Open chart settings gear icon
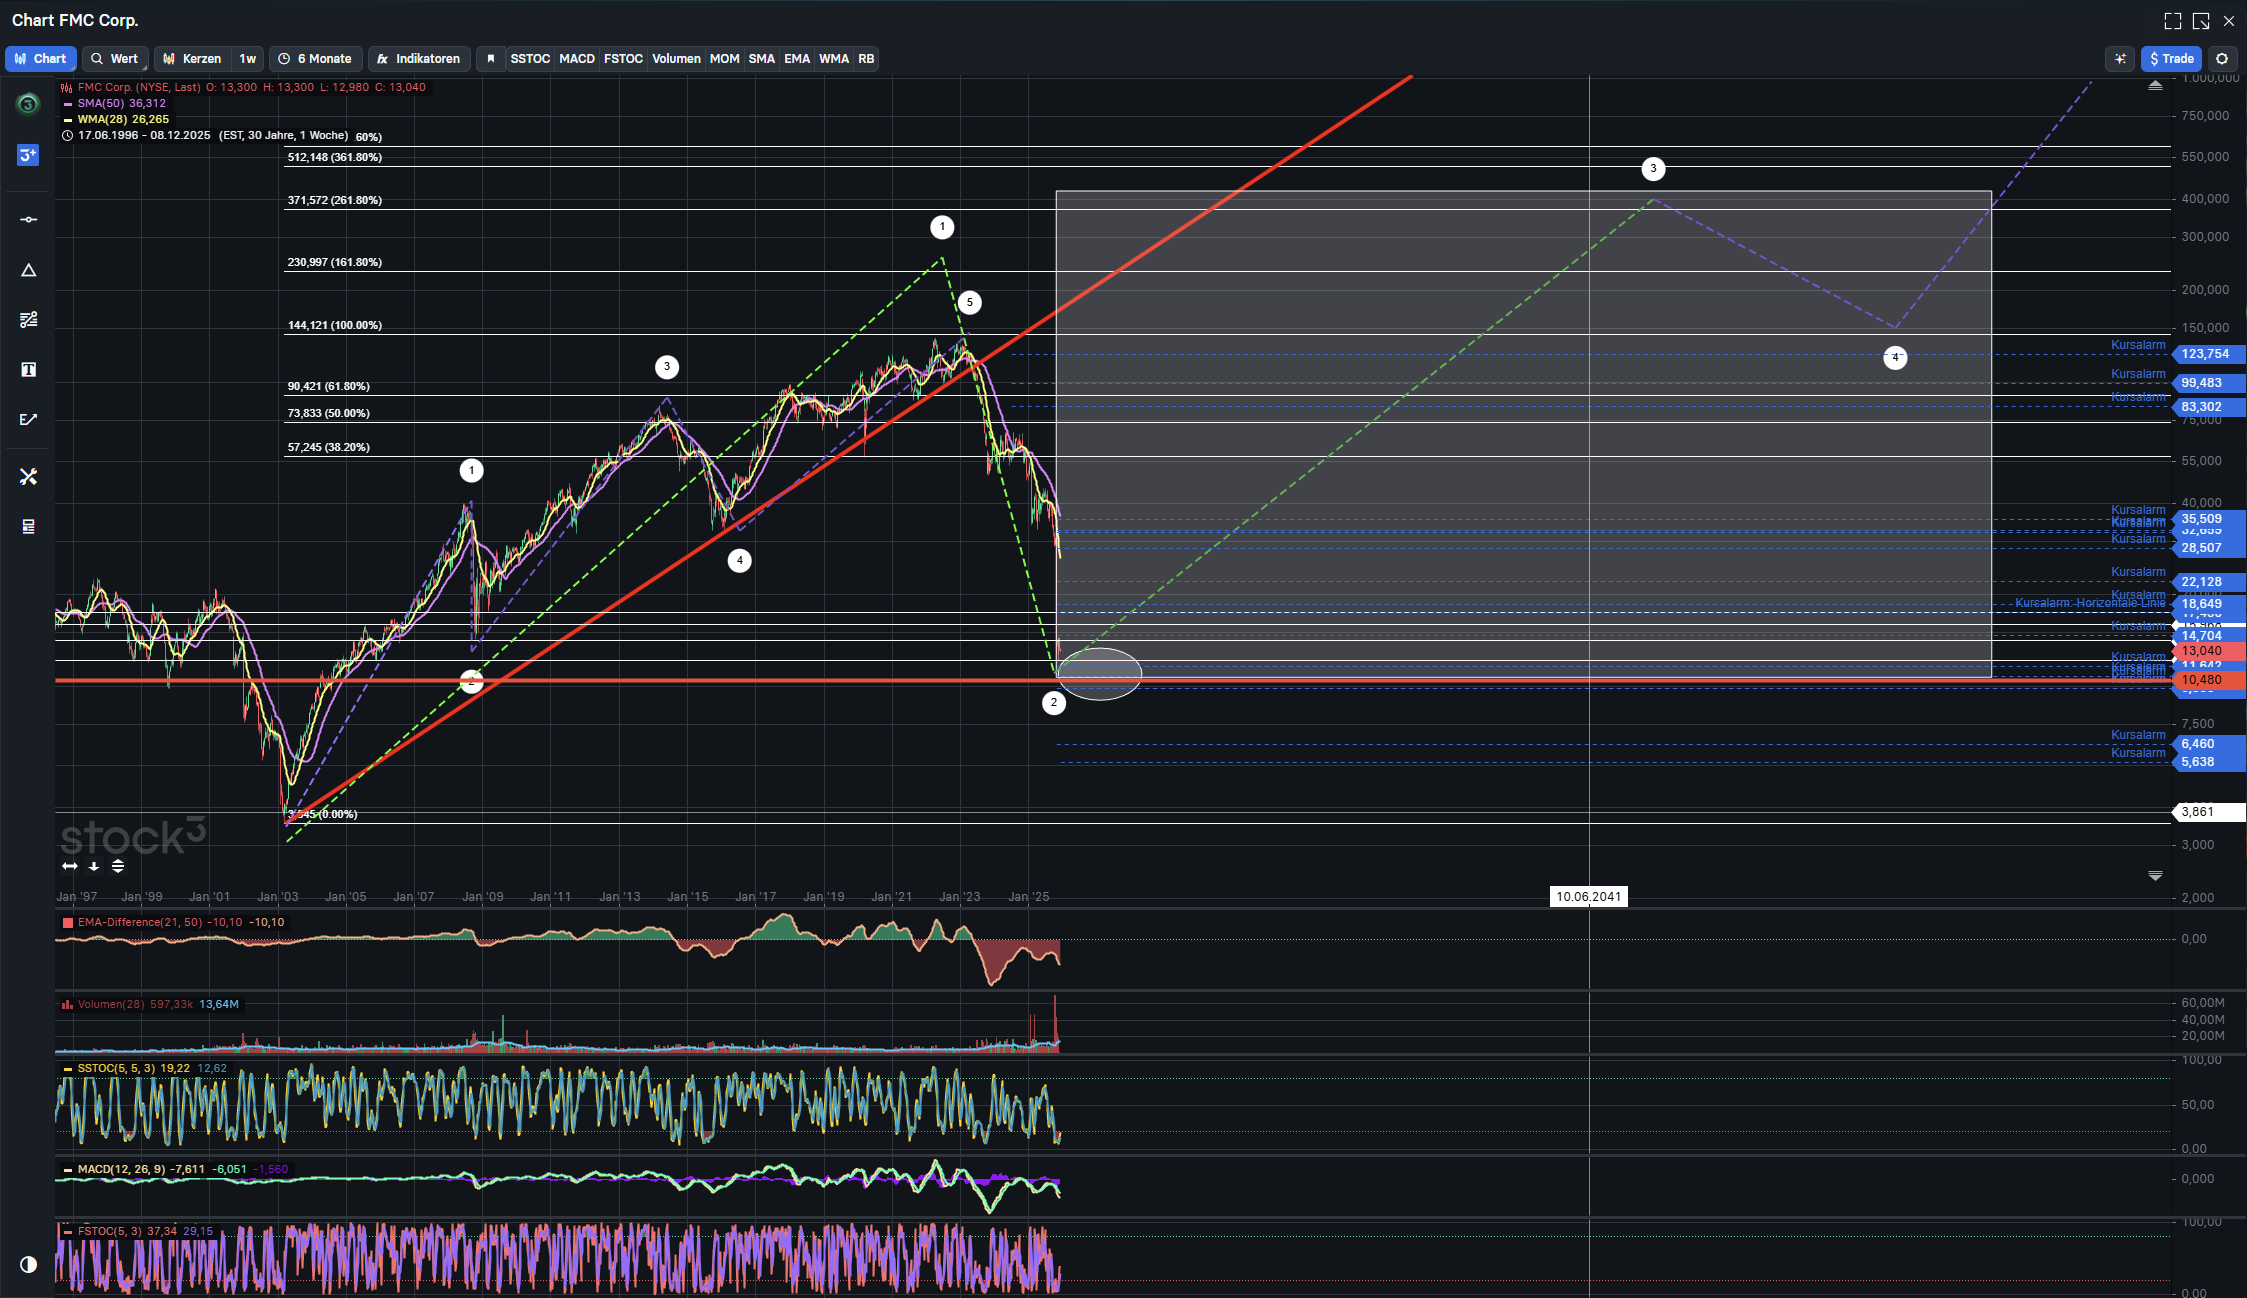This screenshot has width=2247, height=1298. [x=2222, y=59]
